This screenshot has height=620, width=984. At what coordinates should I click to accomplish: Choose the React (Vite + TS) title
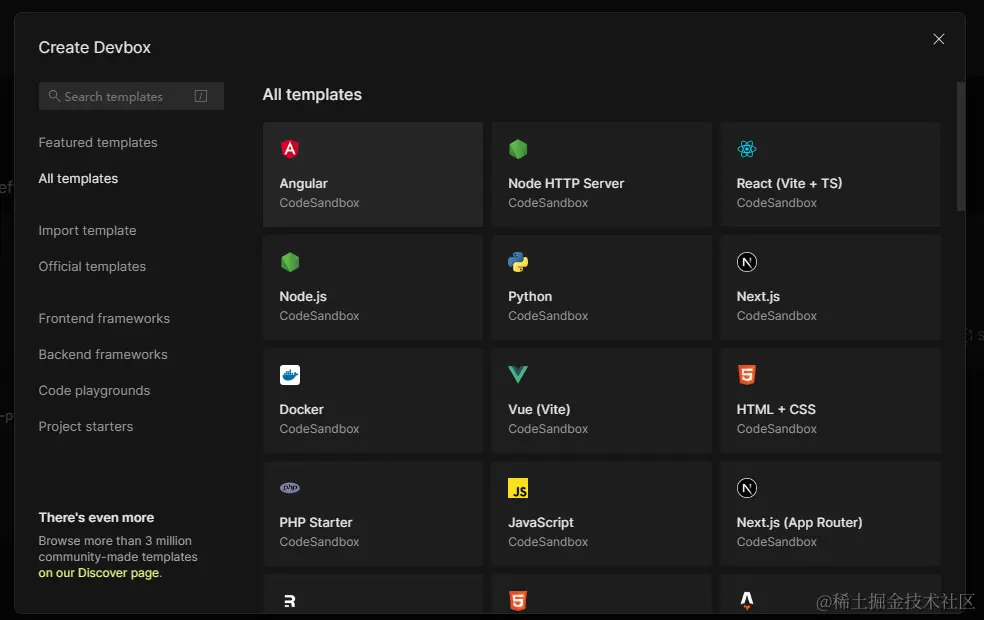click(x=789, y=183)
